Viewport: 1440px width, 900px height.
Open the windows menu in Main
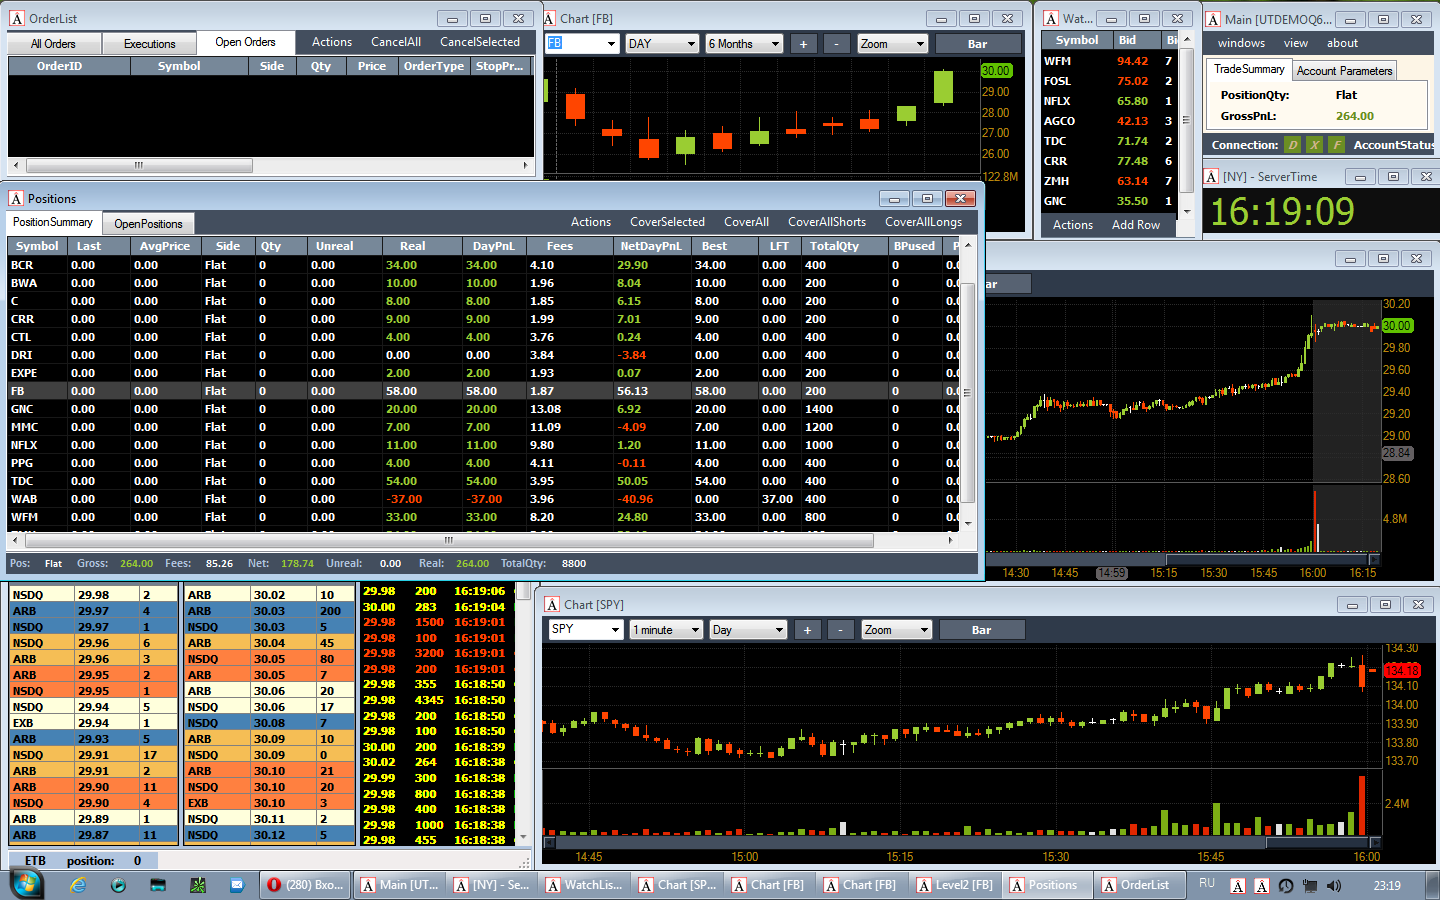[1241, 43]
